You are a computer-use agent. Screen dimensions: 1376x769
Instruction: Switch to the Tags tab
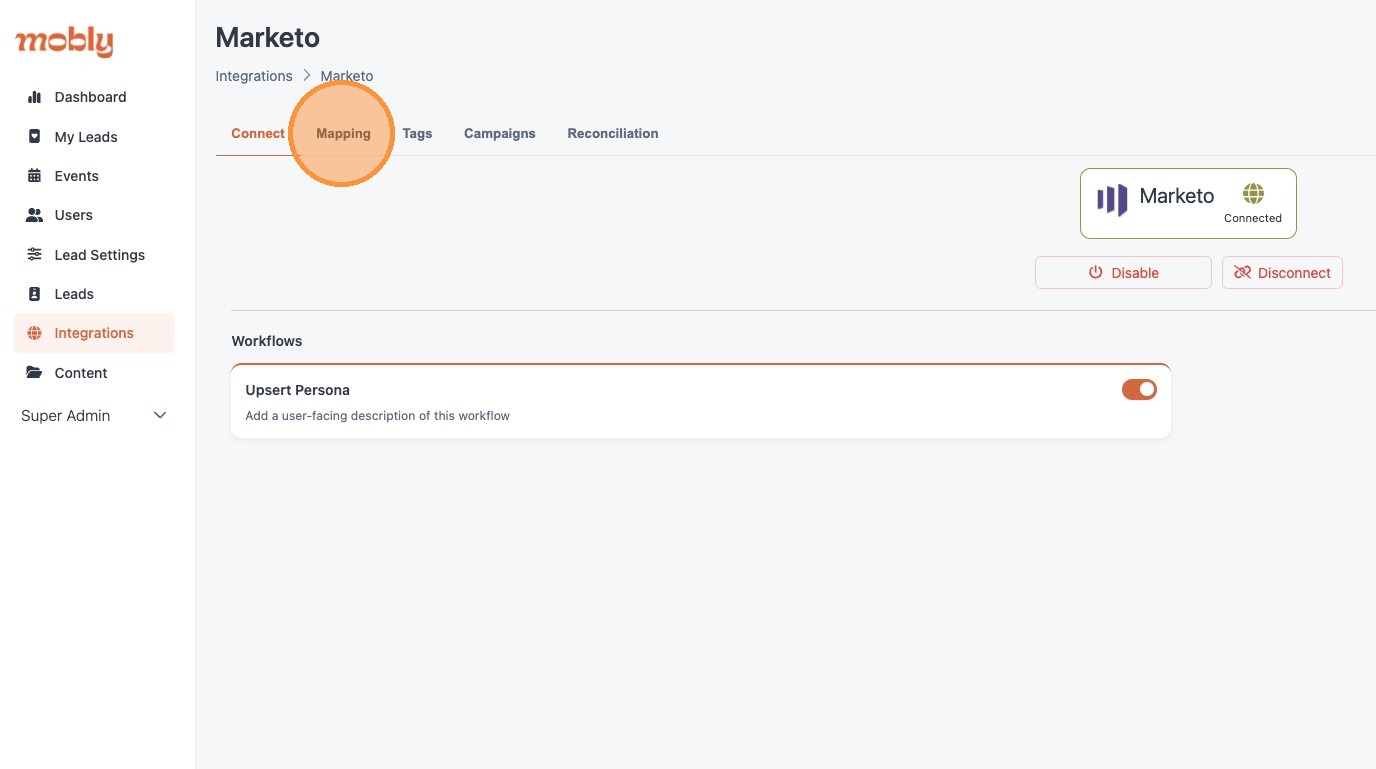(x=417, y=133)
